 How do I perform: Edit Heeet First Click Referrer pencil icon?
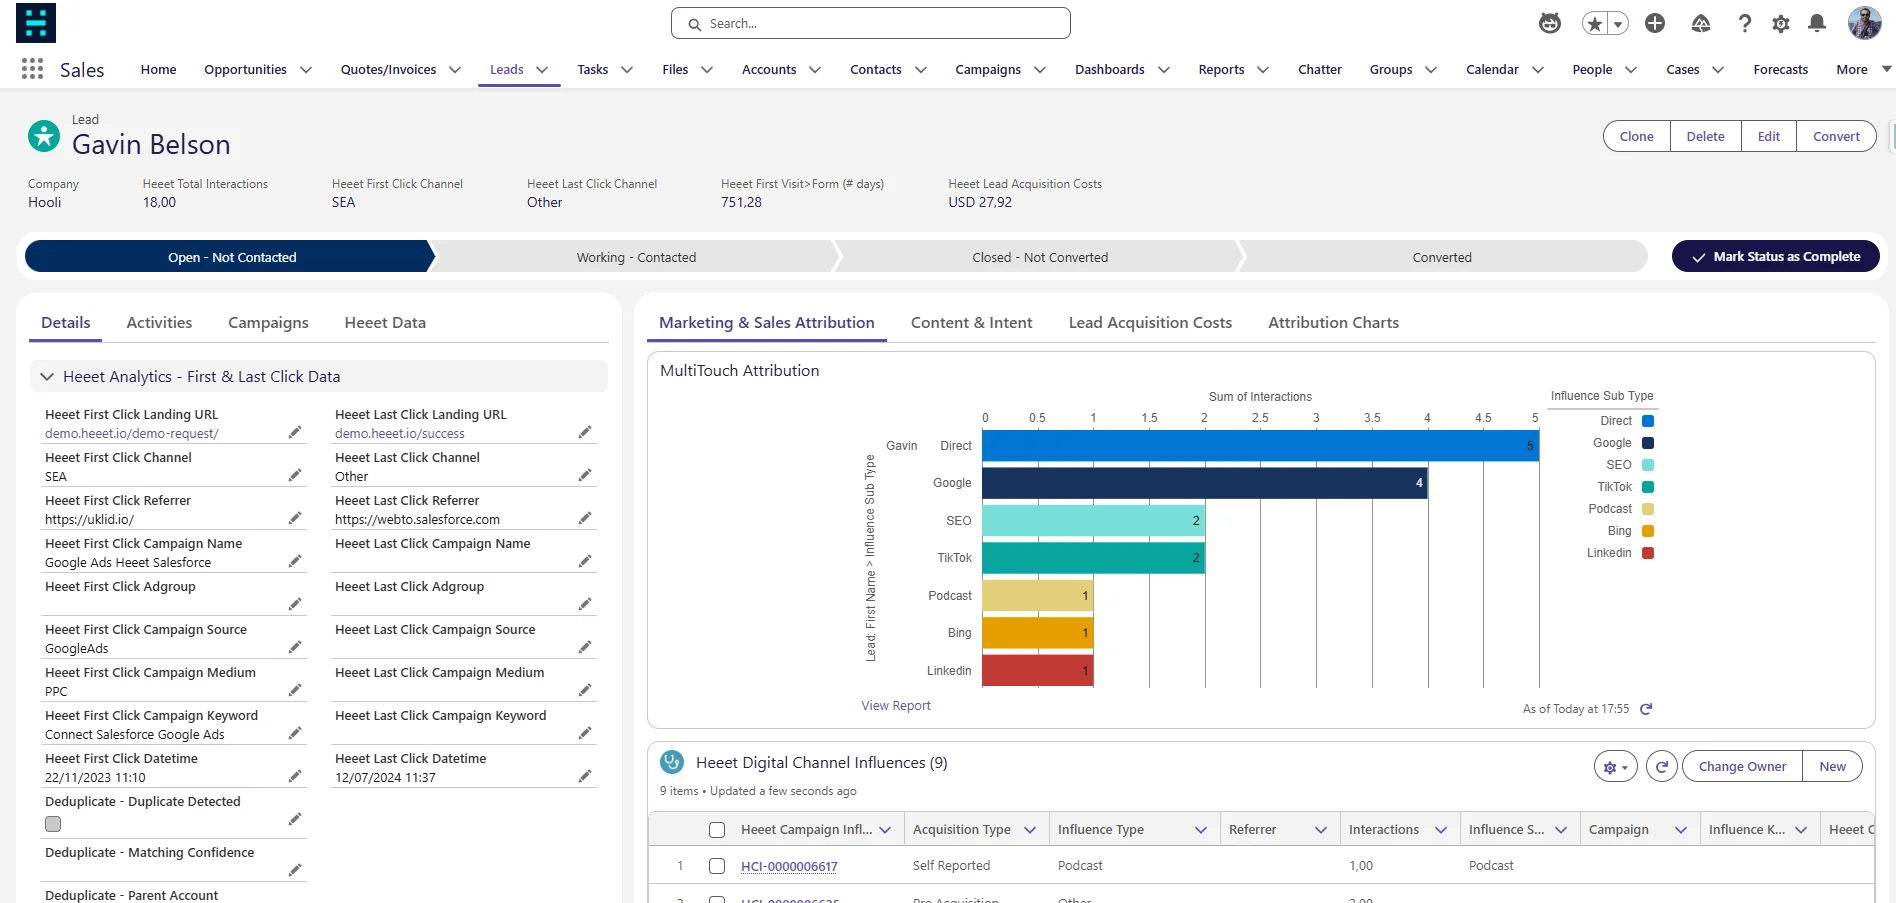295,518
